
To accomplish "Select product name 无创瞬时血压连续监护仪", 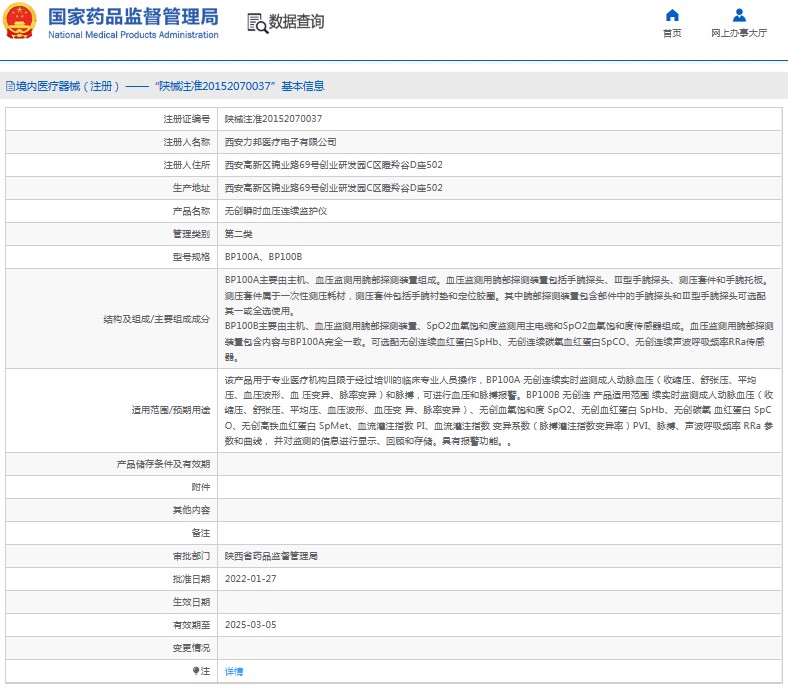I will coord(276,211).
